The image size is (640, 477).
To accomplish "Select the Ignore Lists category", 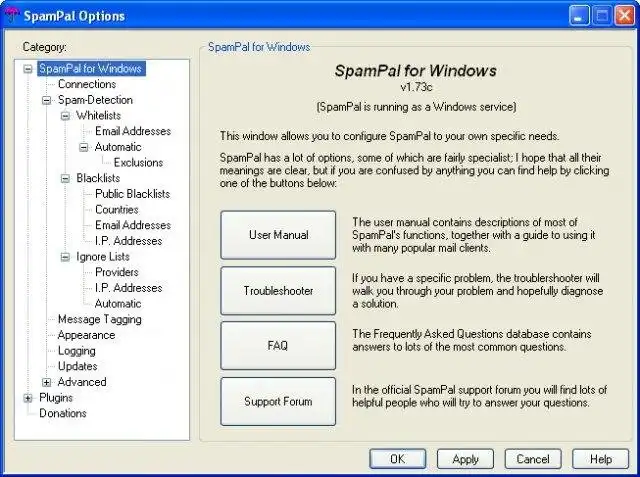I will tap(103, 257).
